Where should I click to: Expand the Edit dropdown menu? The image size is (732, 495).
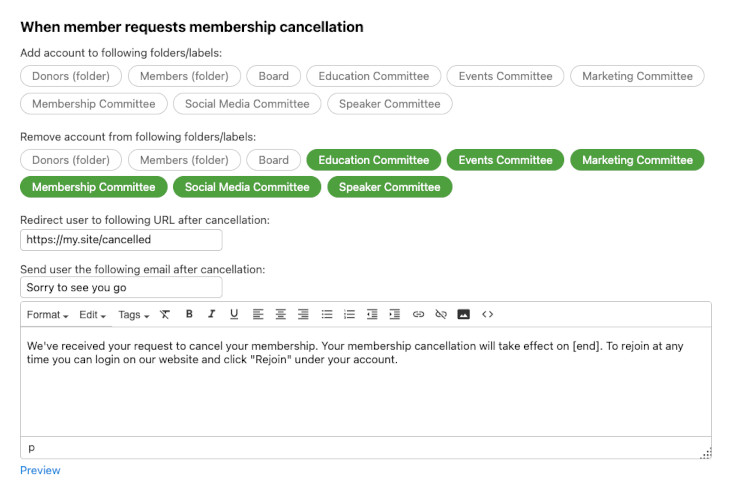94,315
